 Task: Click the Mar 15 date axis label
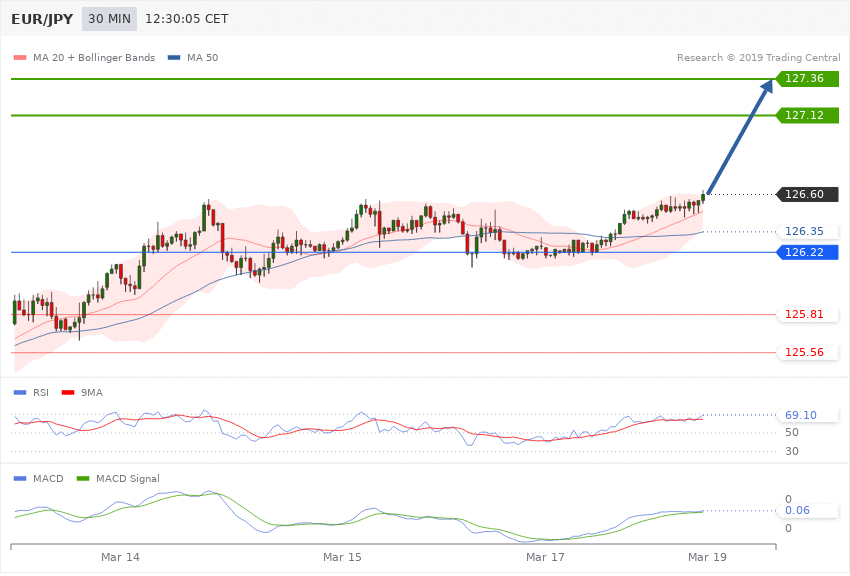342,557
